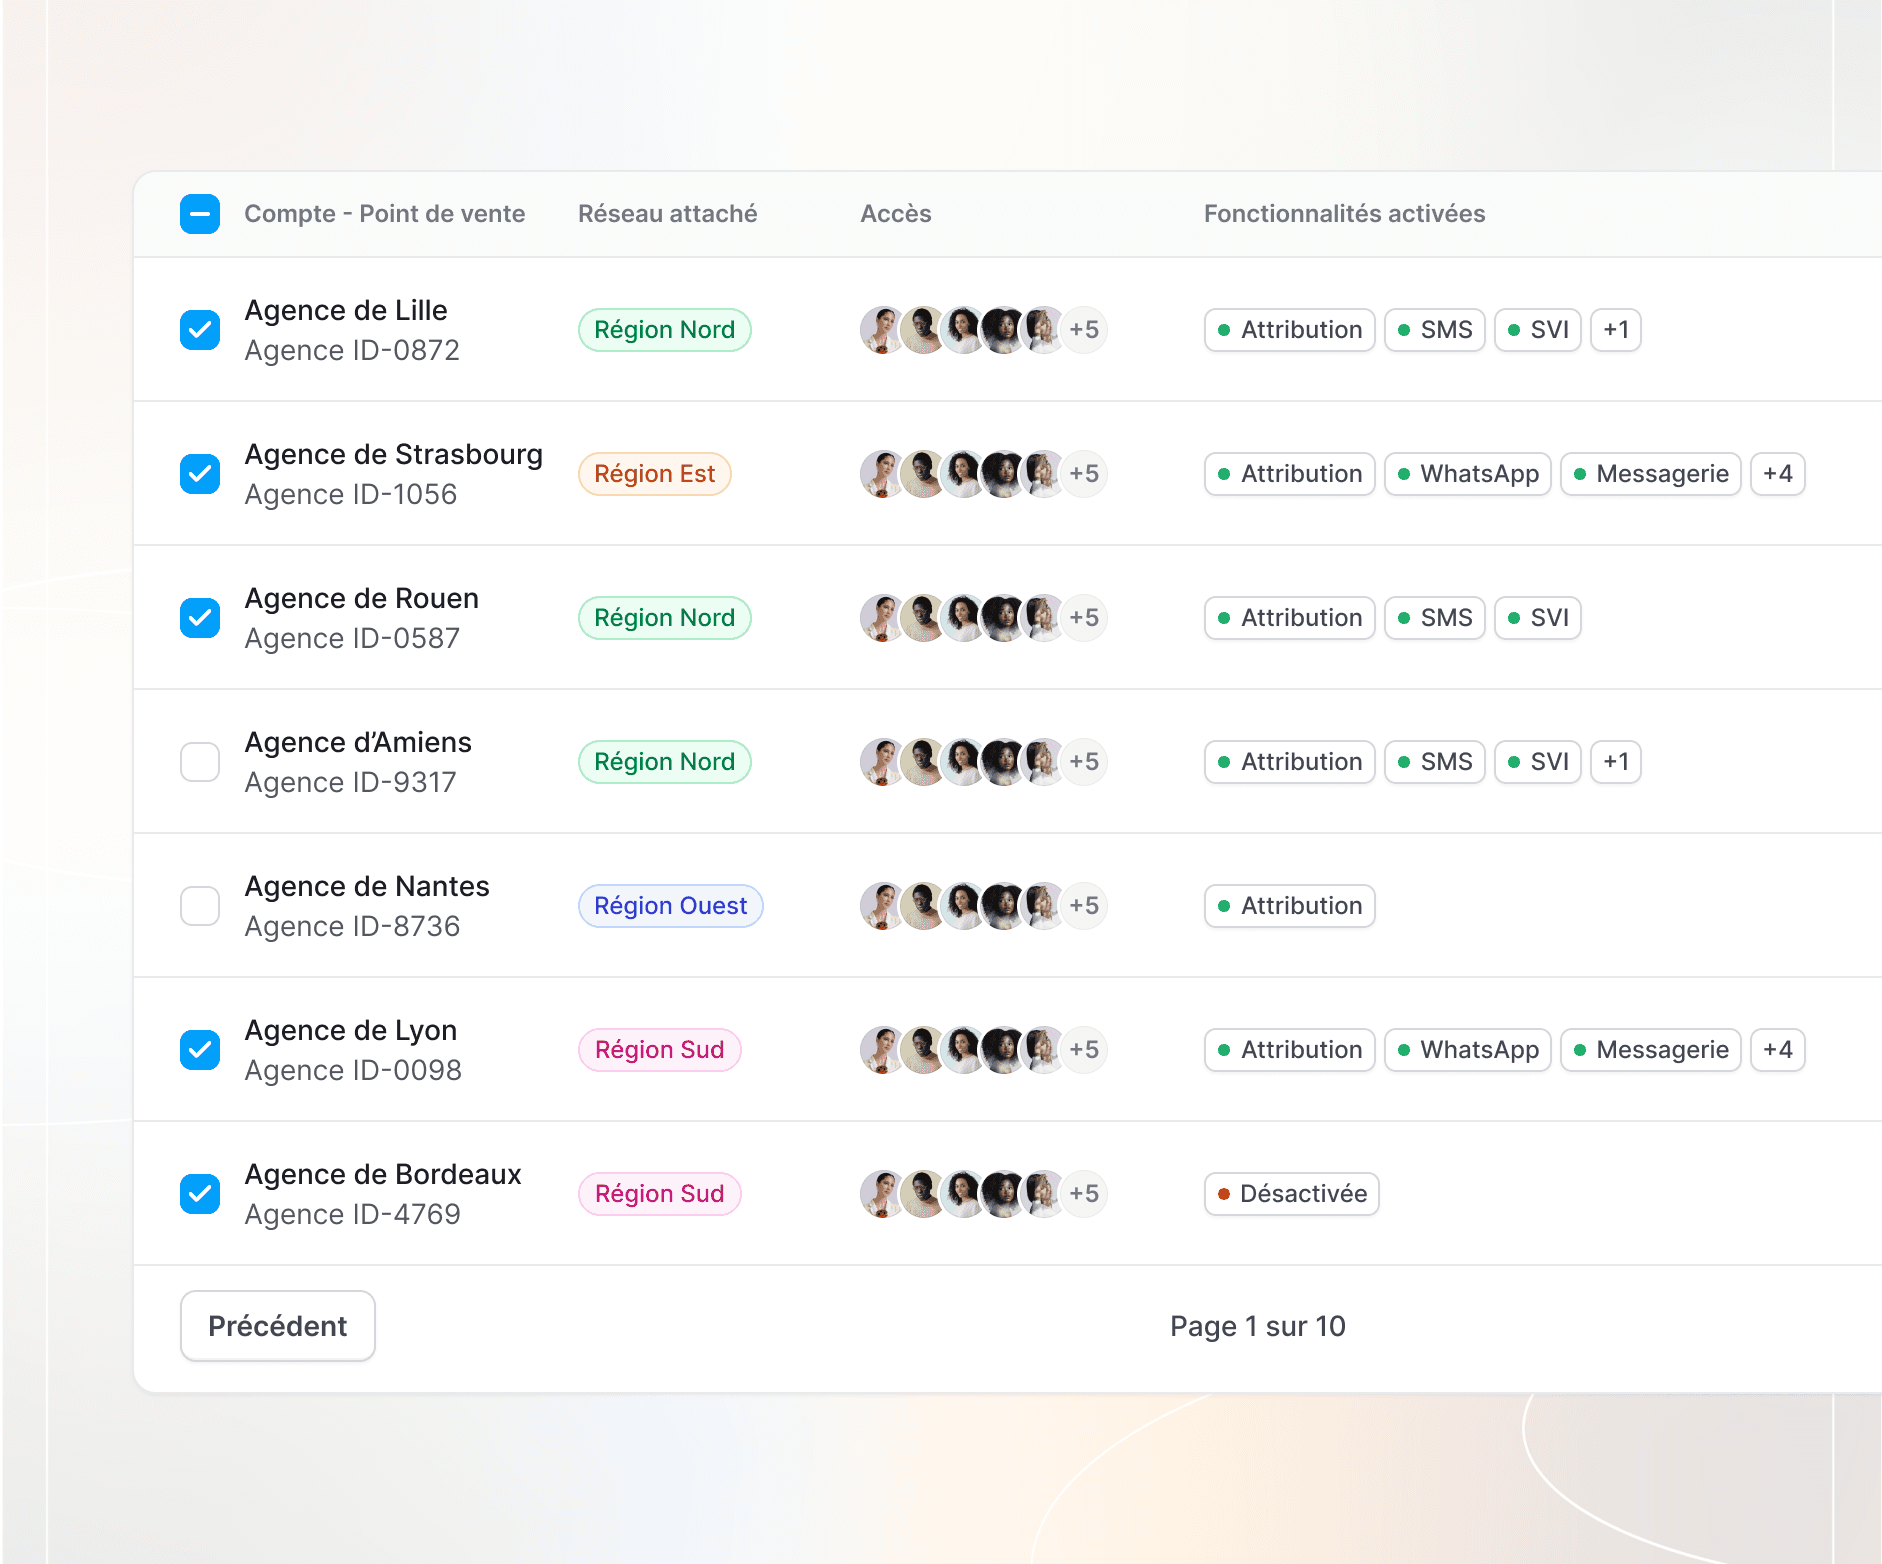The image size is (1882, 1564).
Task: Click the Compte - Point de vente column header
Action: 385,214
